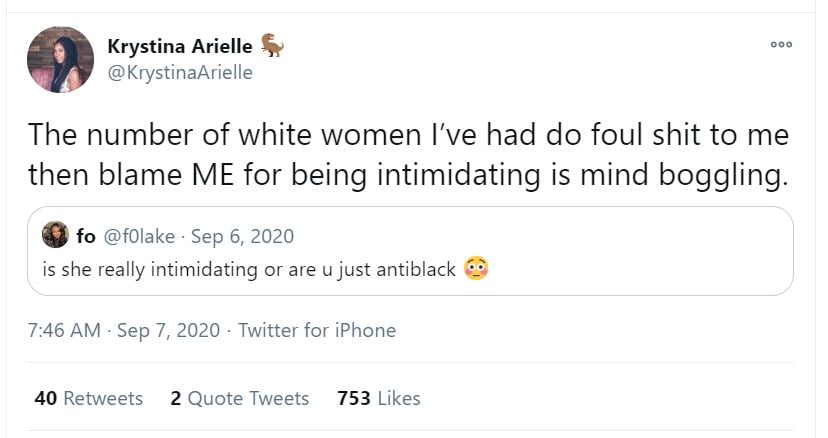Click Krystina Arielle's profile avatar
This screenshot has width=828, height=438.
[60, 59]
